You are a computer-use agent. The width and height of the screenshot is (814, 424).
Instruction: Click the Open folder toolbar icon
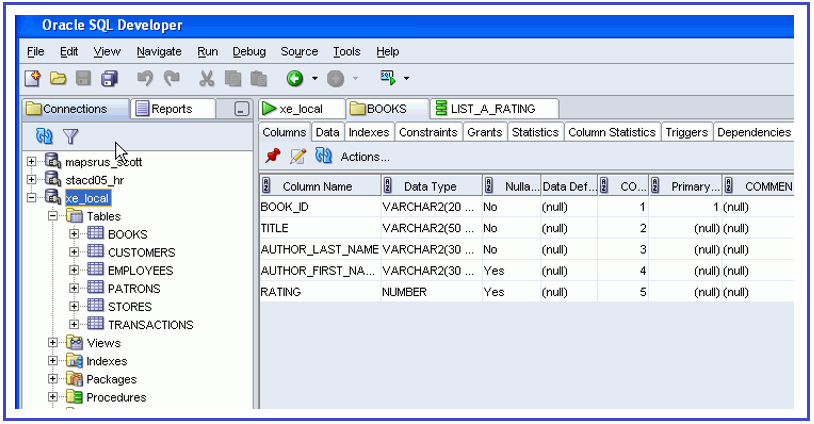pyautogui.click(x=58, y=78)
